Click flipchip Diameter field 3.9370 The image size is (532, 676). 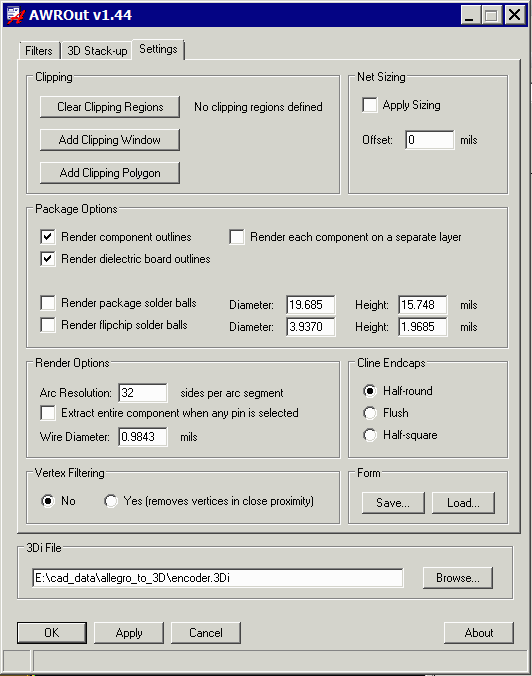[x=310, y=327]
